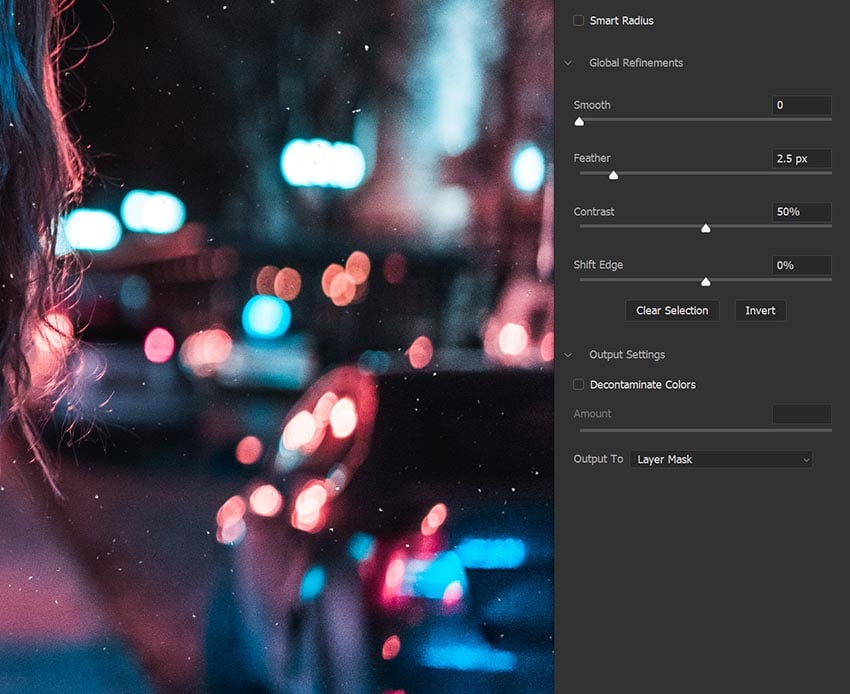
Task: Click the Output Settings heading text
Action: point(627,355)
